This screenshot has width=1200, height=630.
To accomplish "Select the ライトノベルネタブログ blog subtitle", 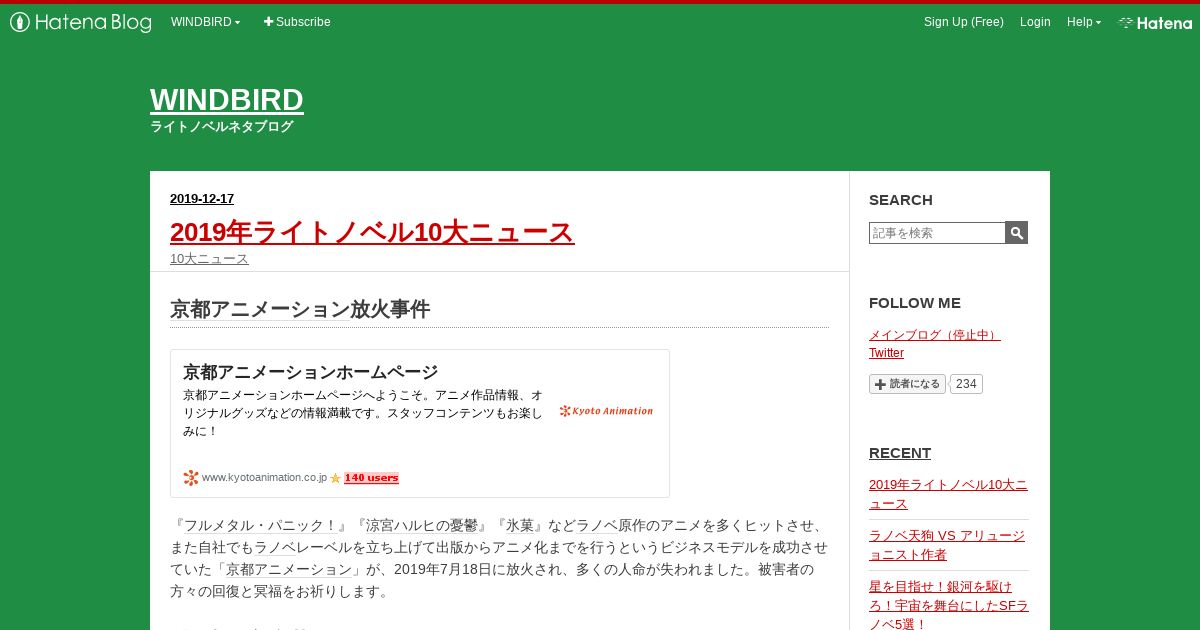I will click(x=222, y=127).
